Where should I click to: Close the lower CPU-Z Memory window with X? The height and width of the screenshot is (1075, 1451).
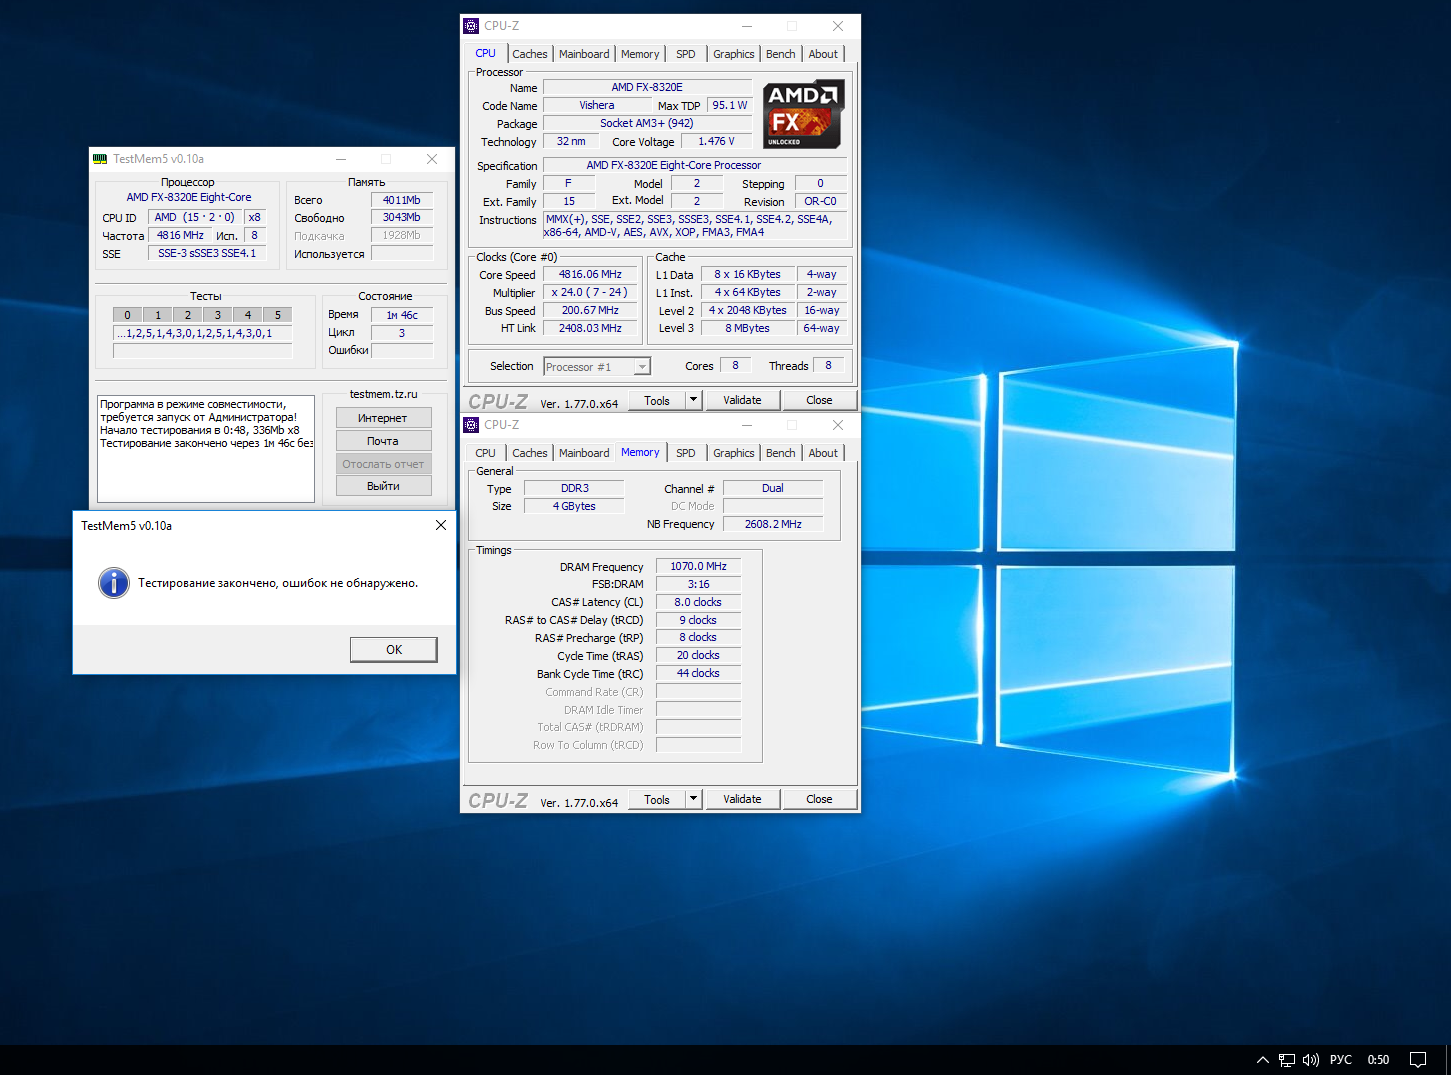pos(838,425)
